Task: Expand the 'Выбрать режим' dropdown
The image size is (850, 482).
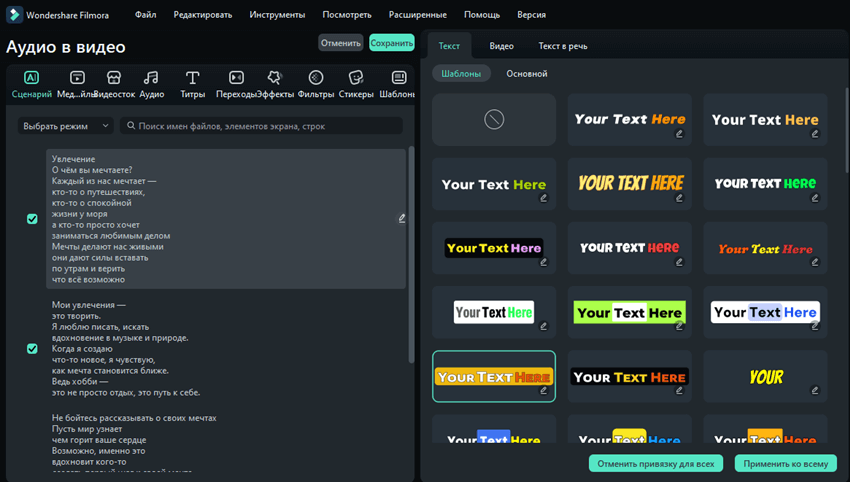Action: (x=66, y=126)
